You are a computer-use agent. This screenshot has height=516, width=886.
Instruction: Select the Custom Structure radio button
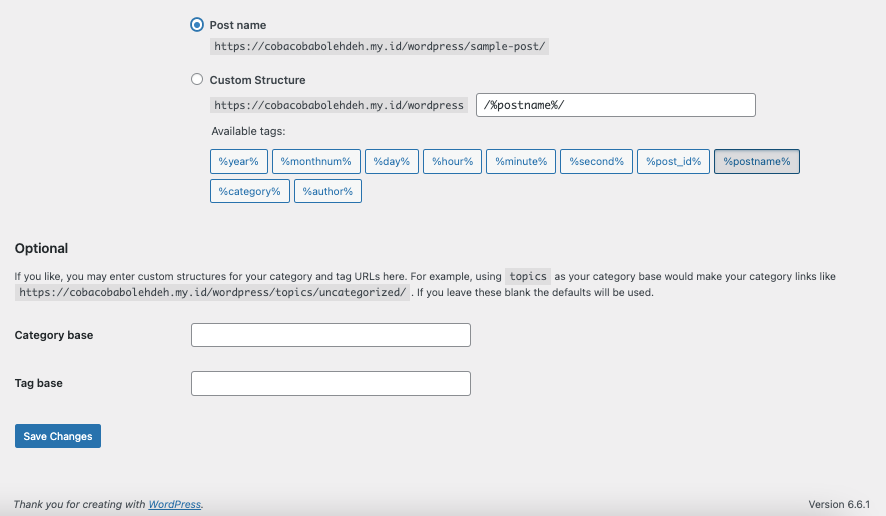tap(197, 79)
